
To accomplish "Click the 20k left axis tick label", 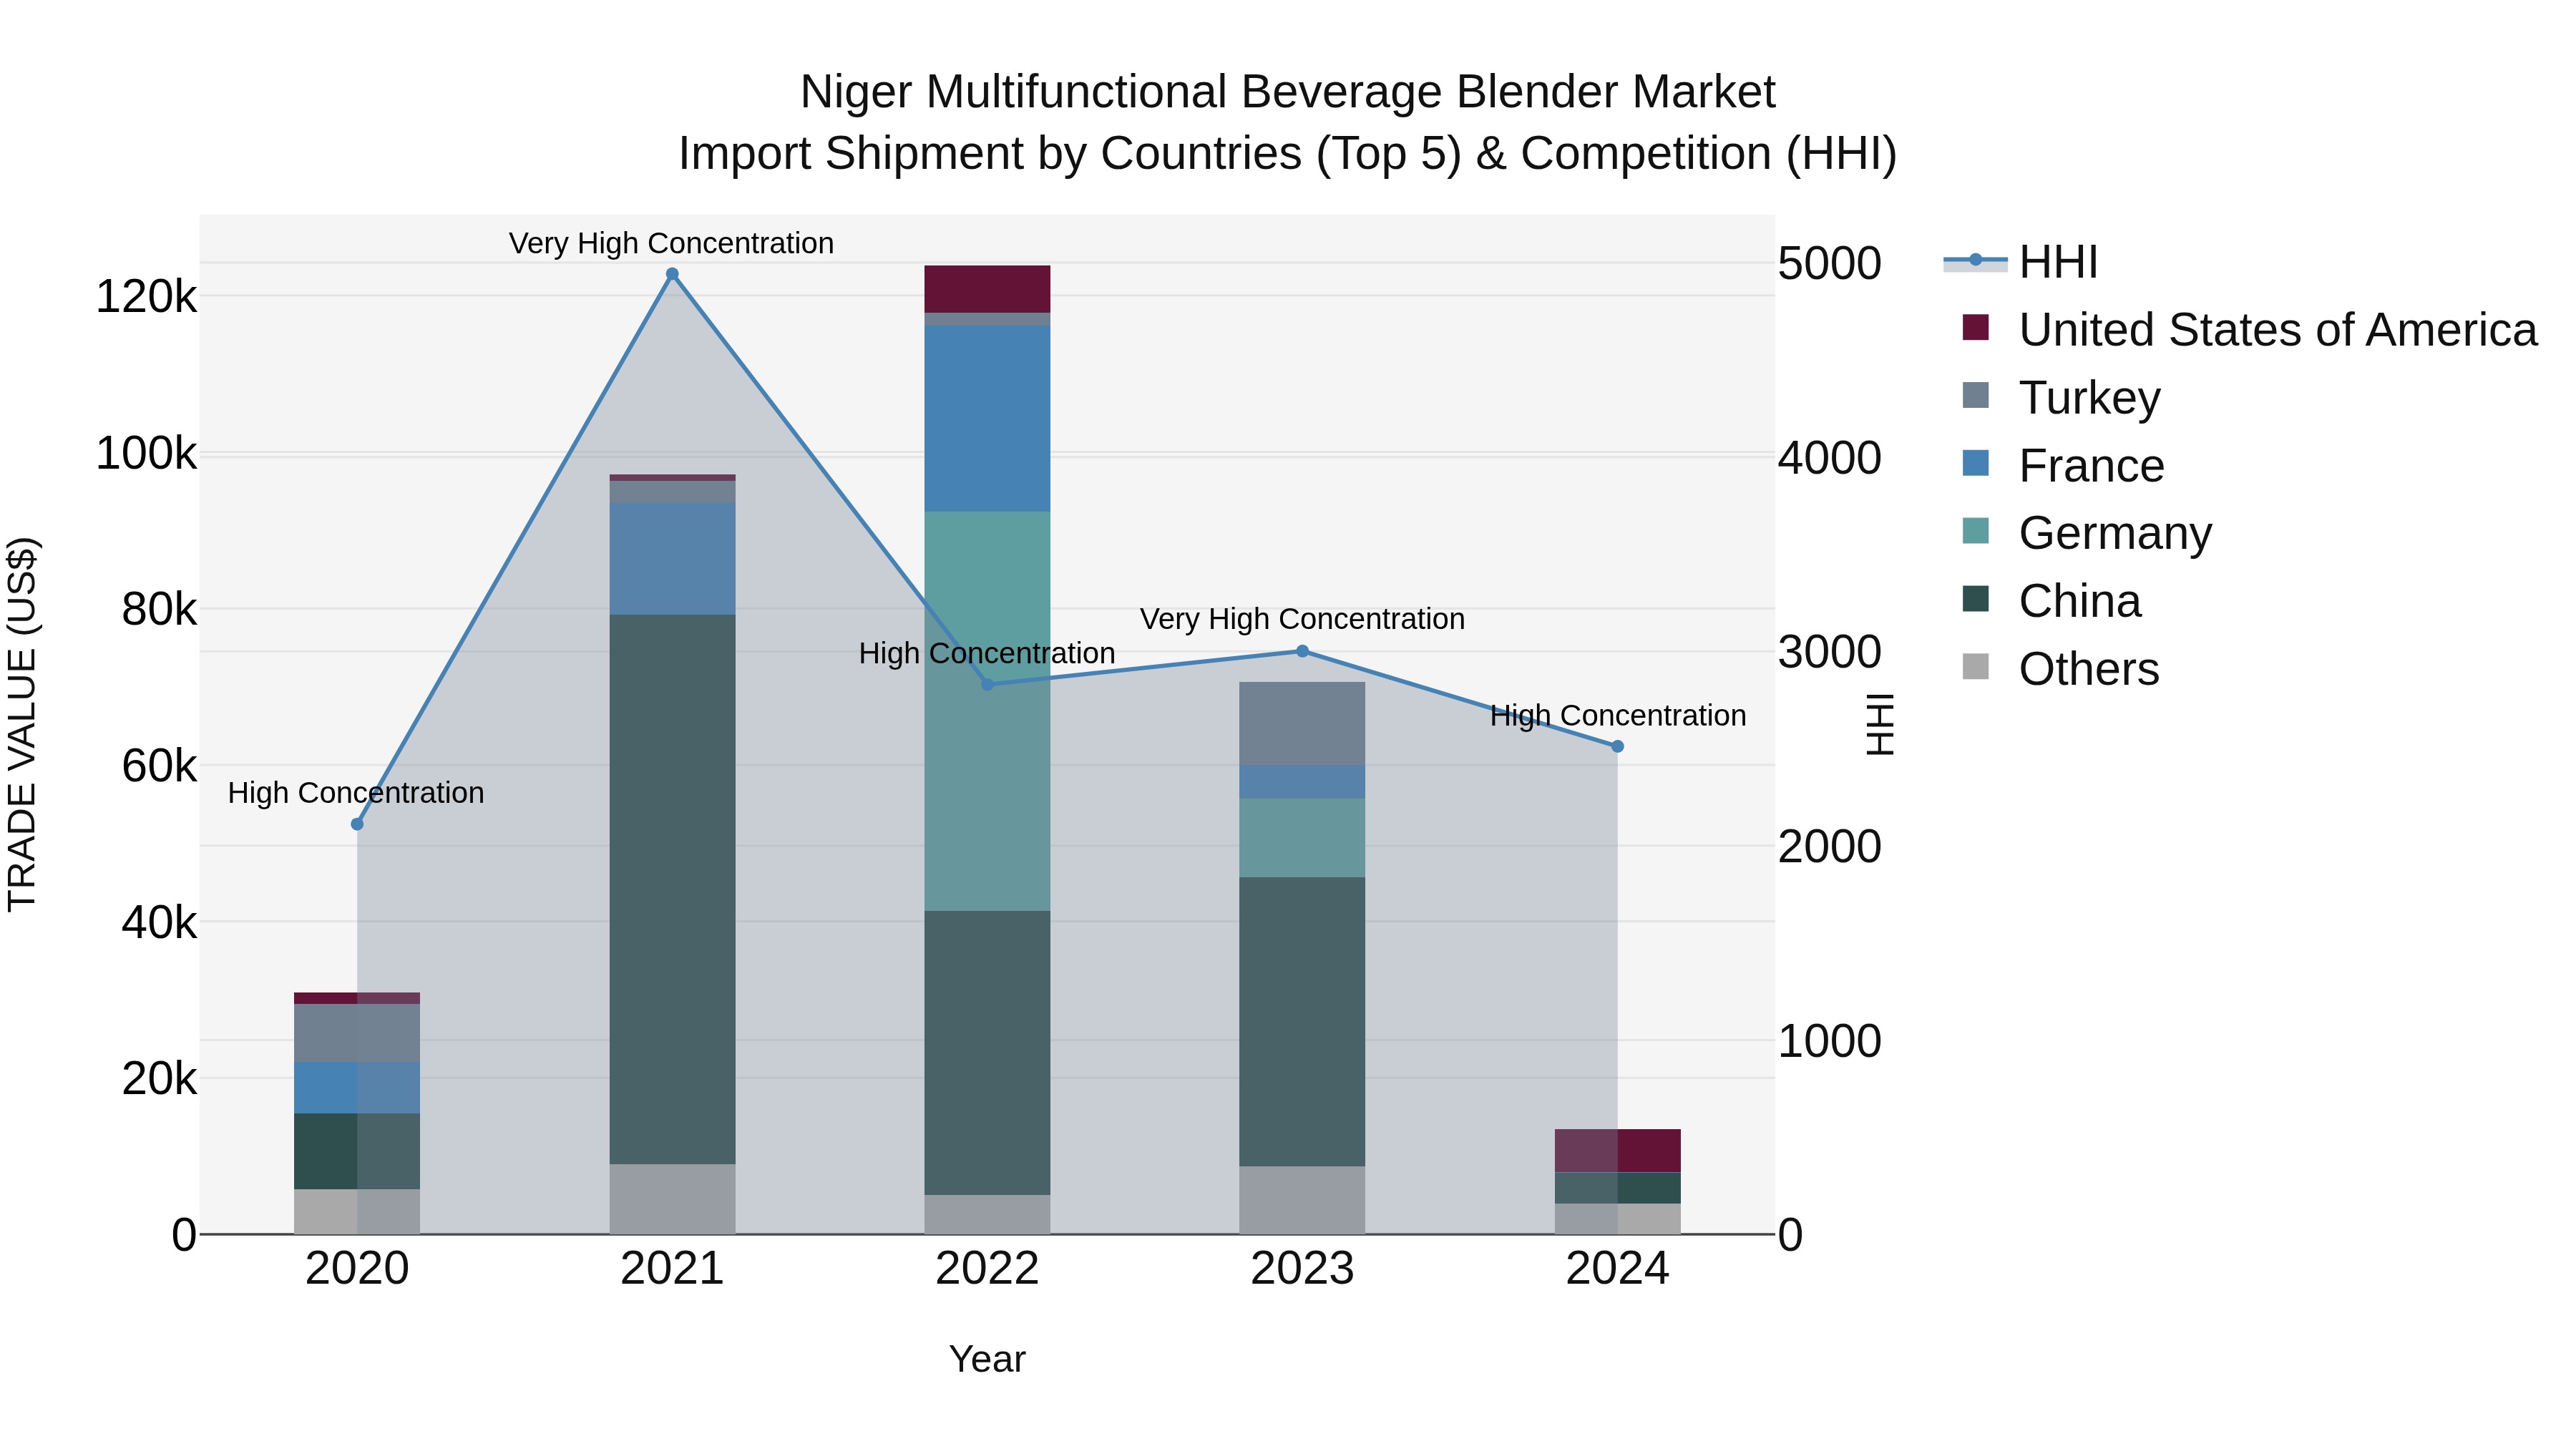I will (x=159, y=1079).
